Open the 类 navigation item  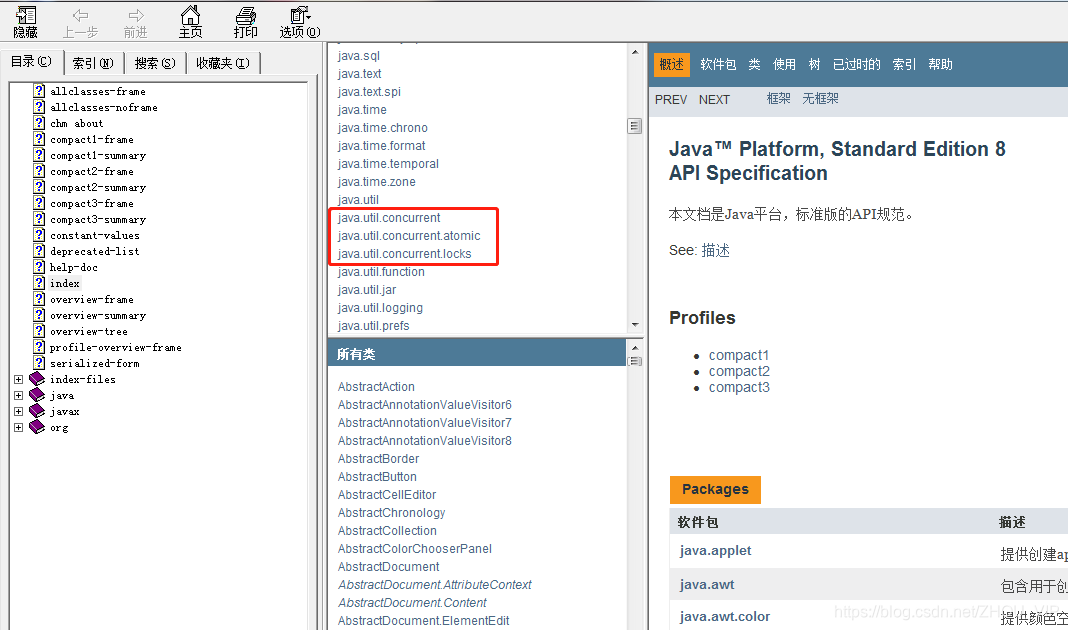[755, 64]
